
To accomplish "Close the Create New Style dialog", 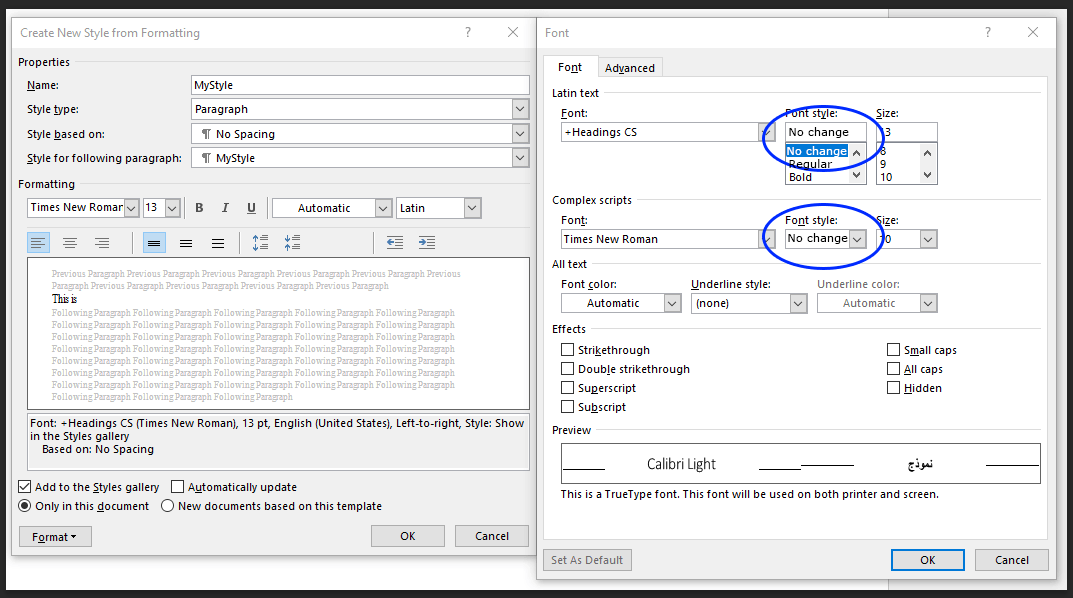I will click(513, 32).
